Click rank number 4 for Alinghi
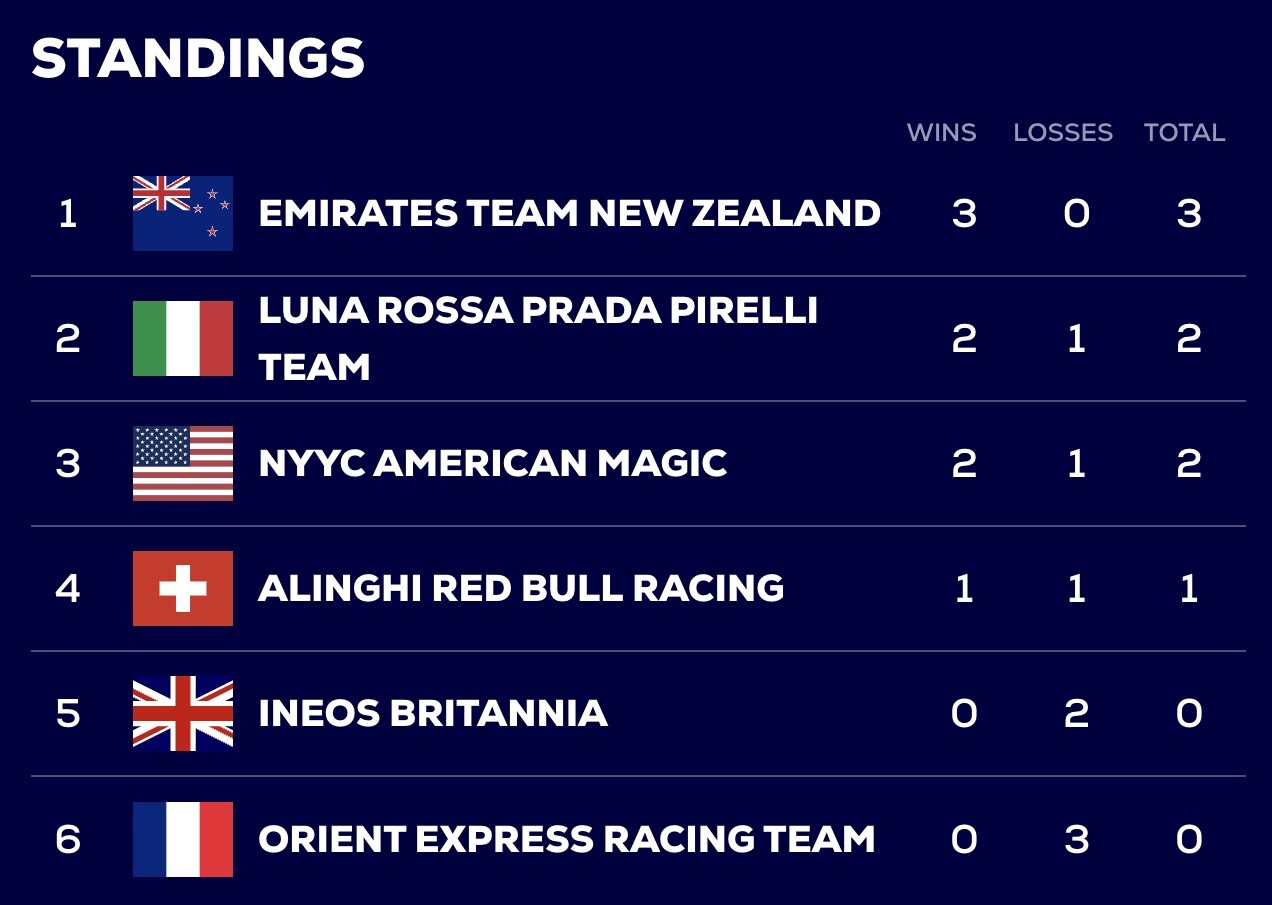Screen dimensions: 1272x905 click(x=67, y=588)
